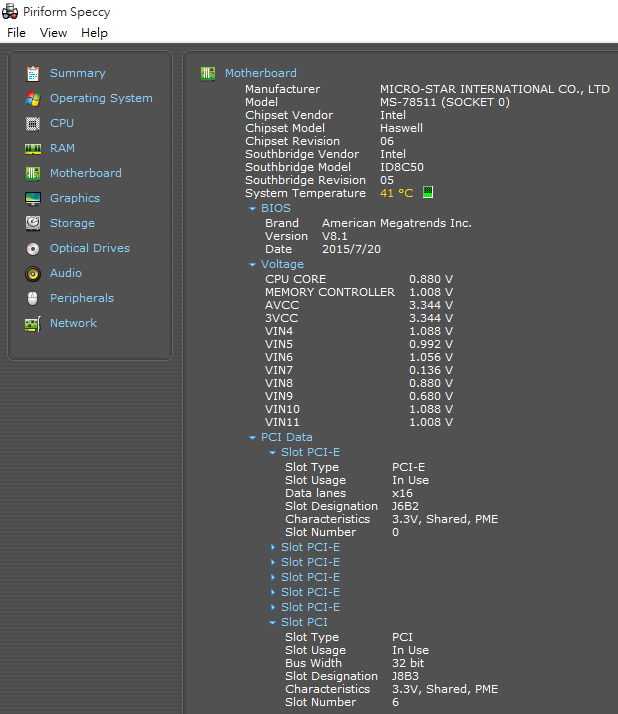Viewport: 618px width, 714px height.
Task: Click the Peripherals mouse icon
Action: 33,298
